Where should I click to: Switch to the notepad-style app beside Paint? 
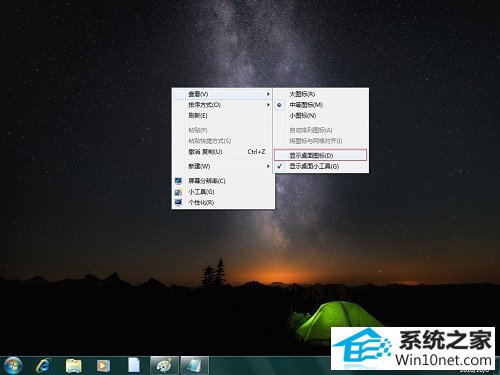(x=195, y=365)
